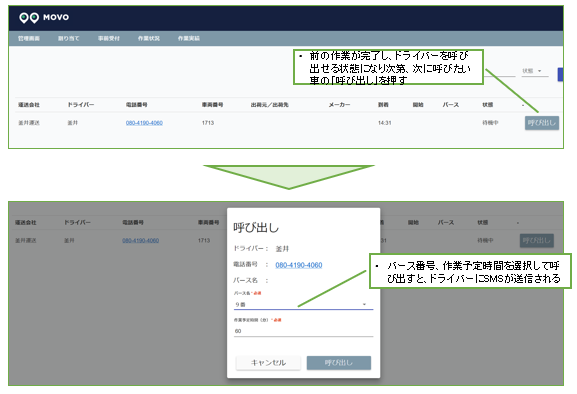The image size is (577, 394).
Task: Open phone link 080-4190-4060 in top table
Action: [144, 123]
